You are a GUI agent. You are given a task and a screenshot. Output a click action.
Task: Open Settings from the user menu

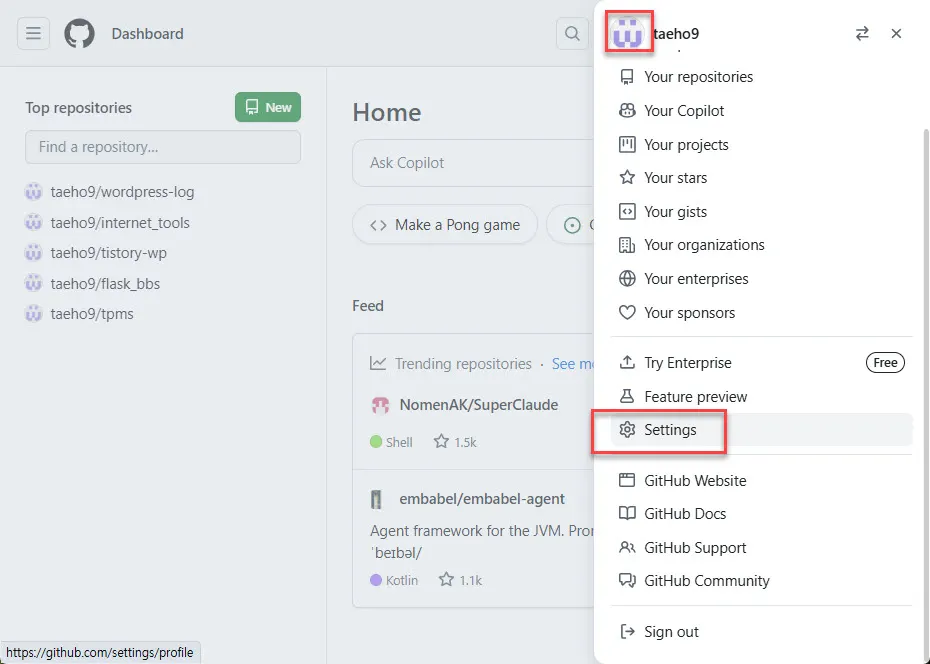point(670,430)
